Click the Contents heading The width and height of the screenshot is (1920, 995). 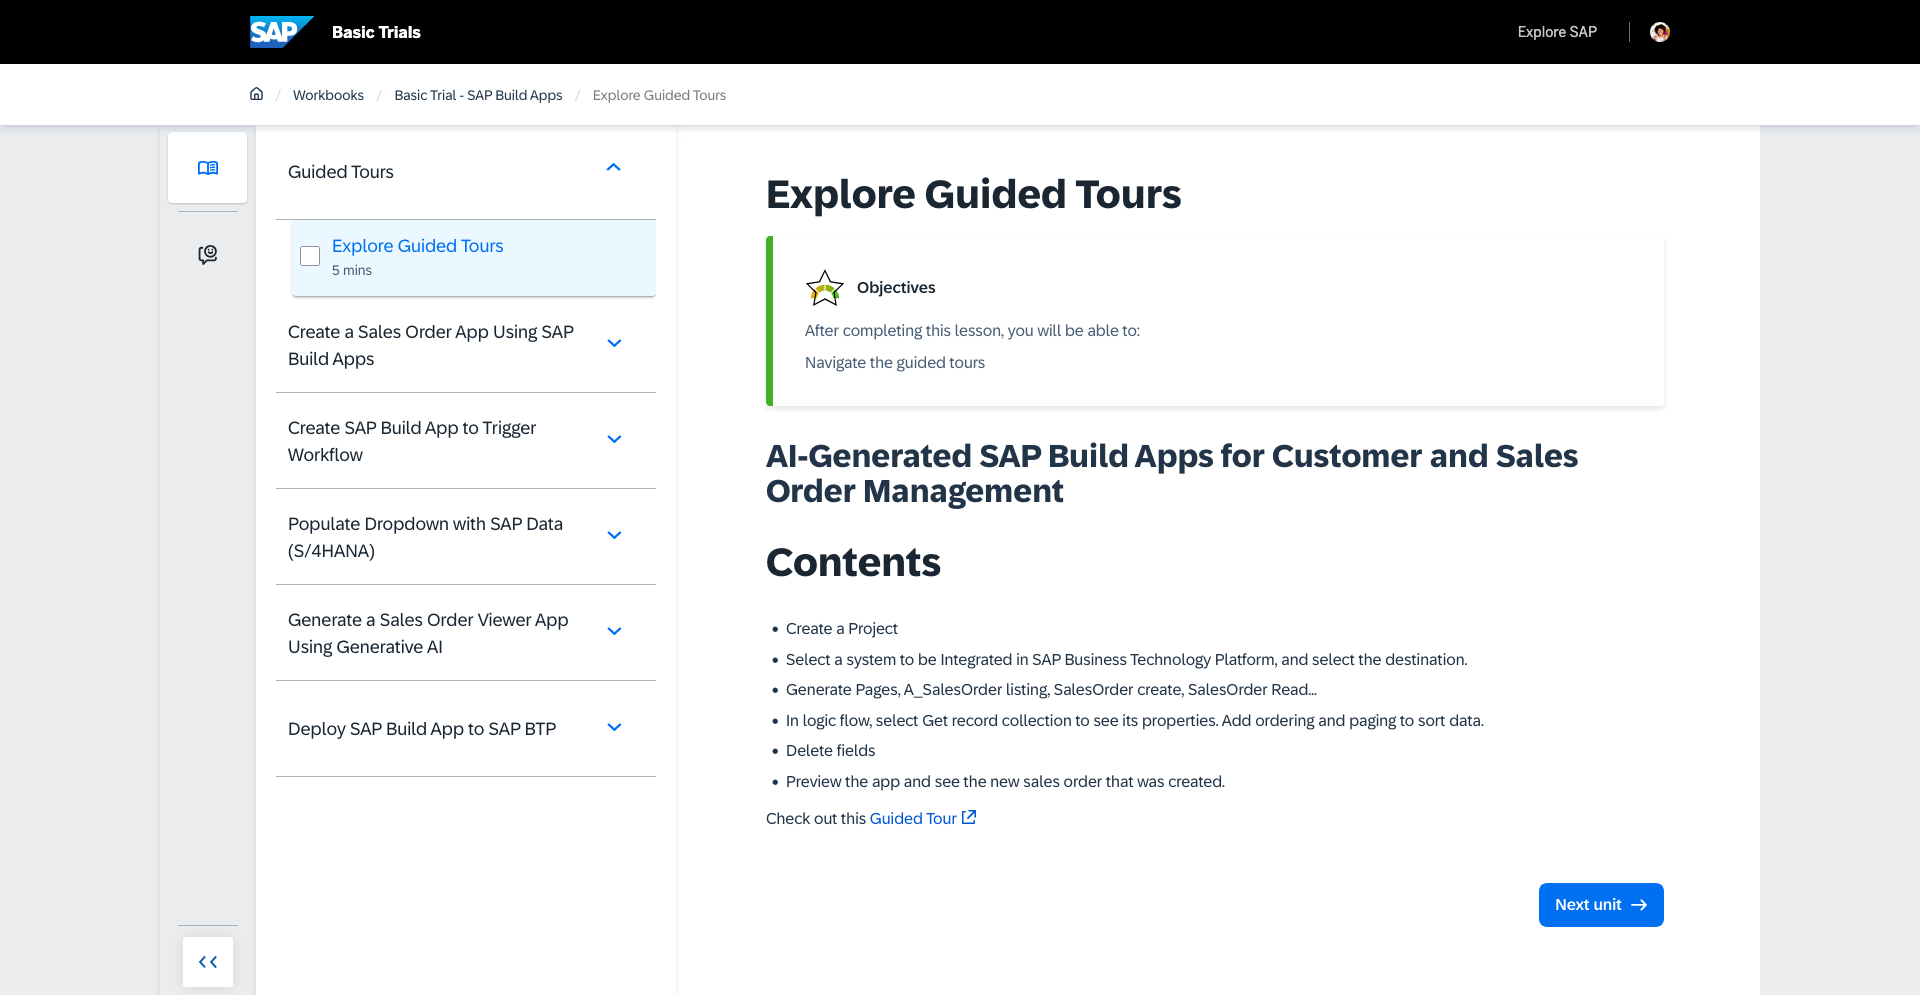click(853, 563)
